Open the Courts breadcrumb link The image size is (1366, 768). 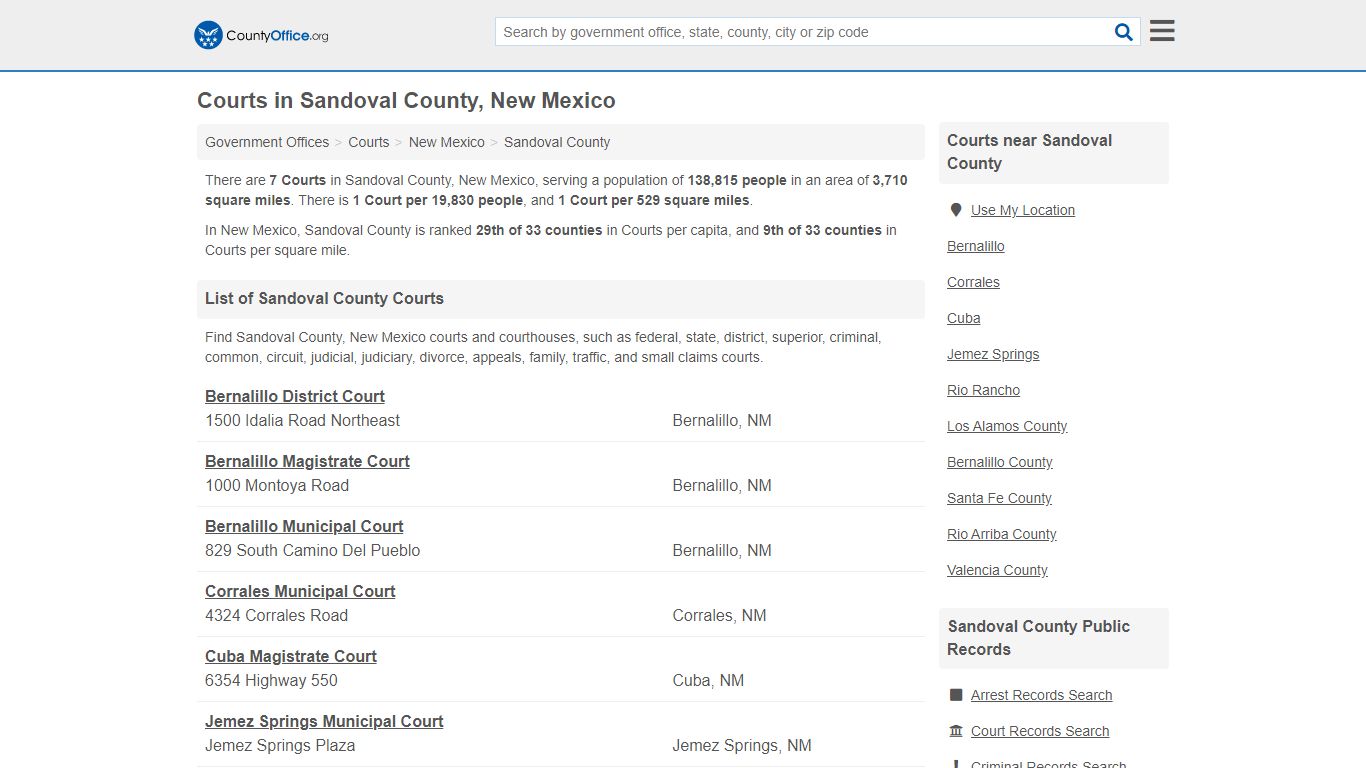point(369,142)
